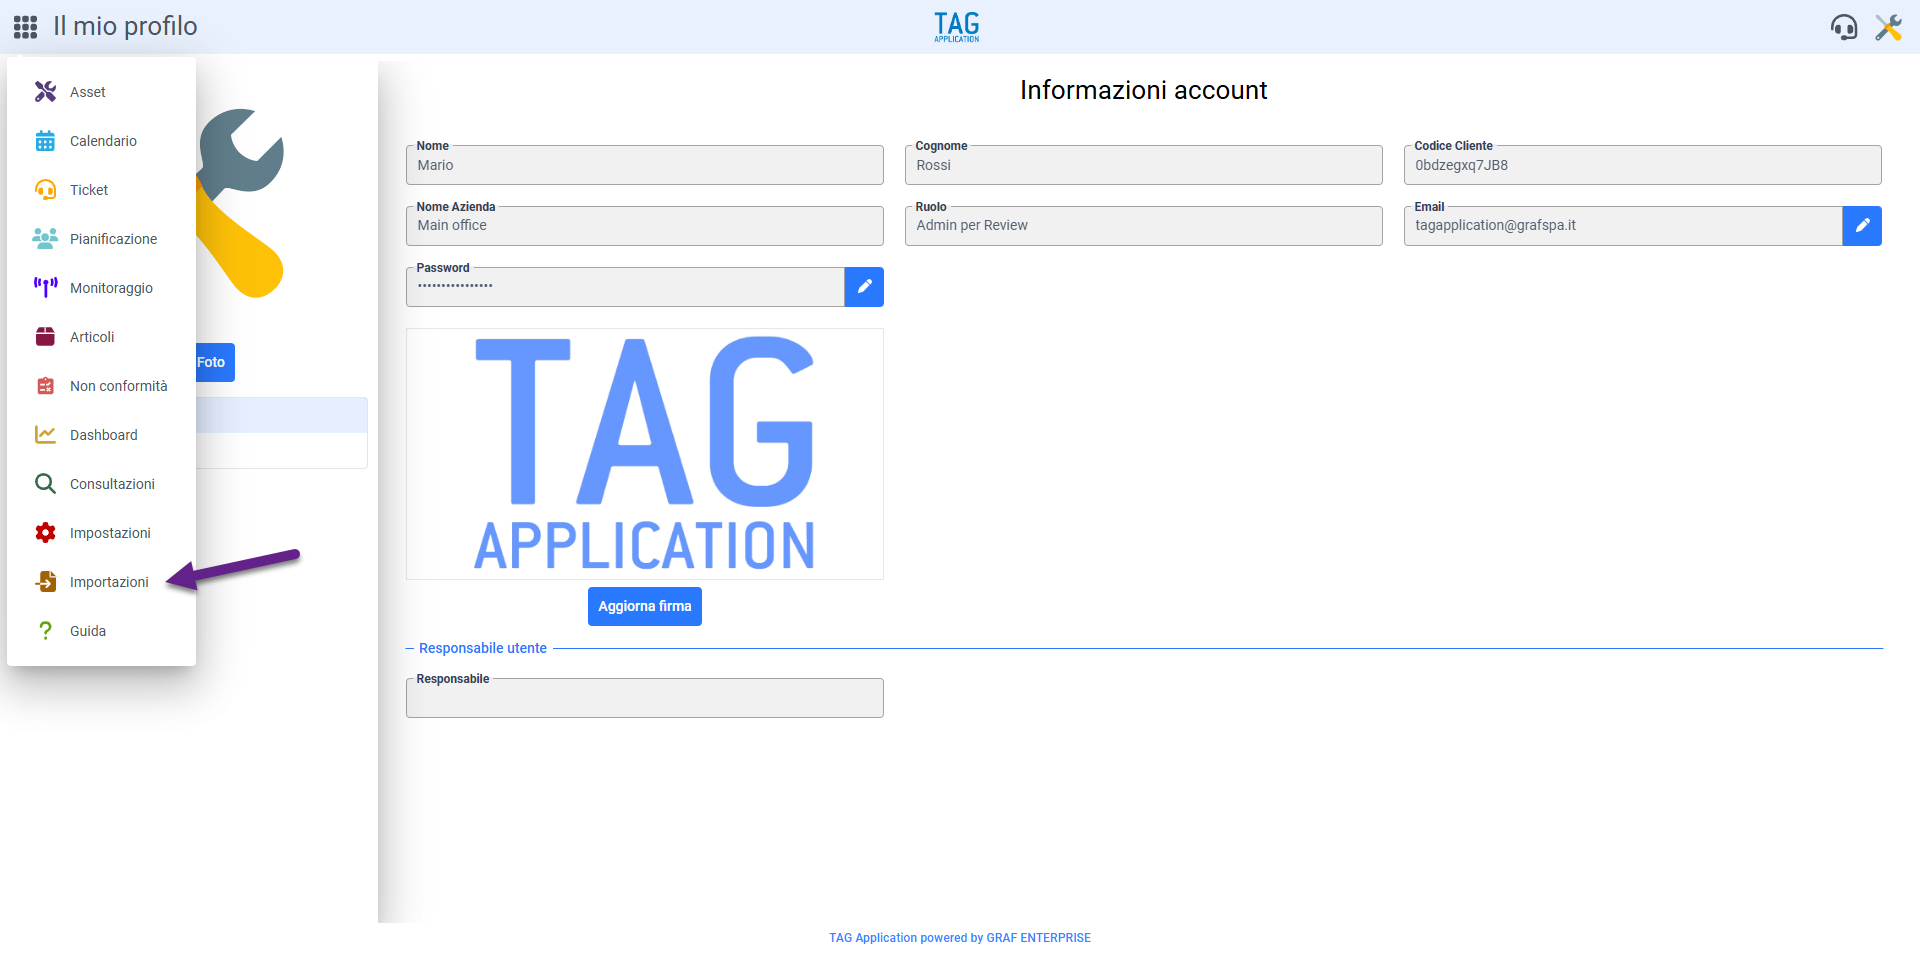The height and width of the screenshot is (953, 1920).
Task: Select the Consultazioni menu entry
Action: (x=101, y=484)
